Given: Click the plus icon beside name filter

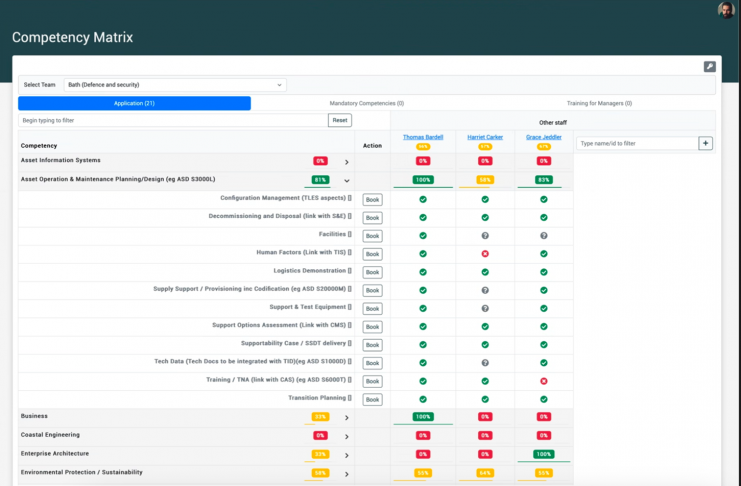Looking at the screenshot, I should 705,143.
